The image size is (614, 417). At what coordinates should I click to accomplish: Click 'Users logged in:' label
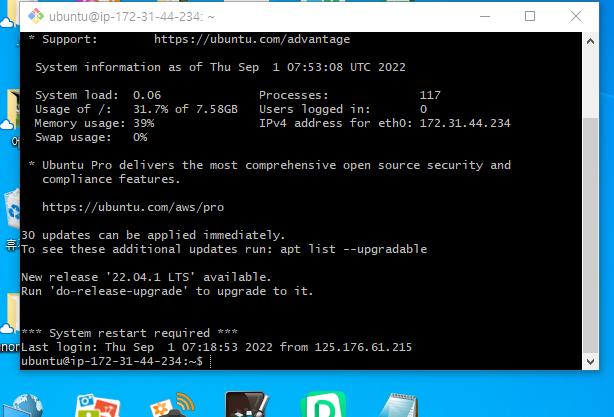[x=314, y=109]
